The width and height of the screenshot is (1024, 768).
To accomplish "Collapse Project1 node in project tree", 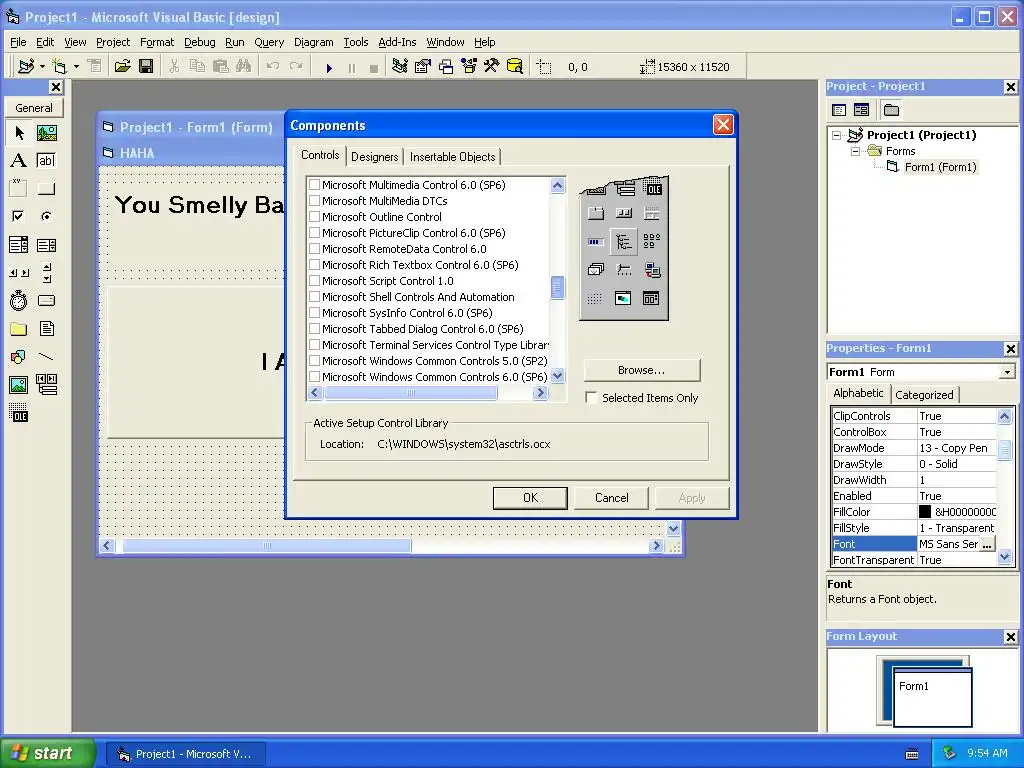I will coord(837,135).
